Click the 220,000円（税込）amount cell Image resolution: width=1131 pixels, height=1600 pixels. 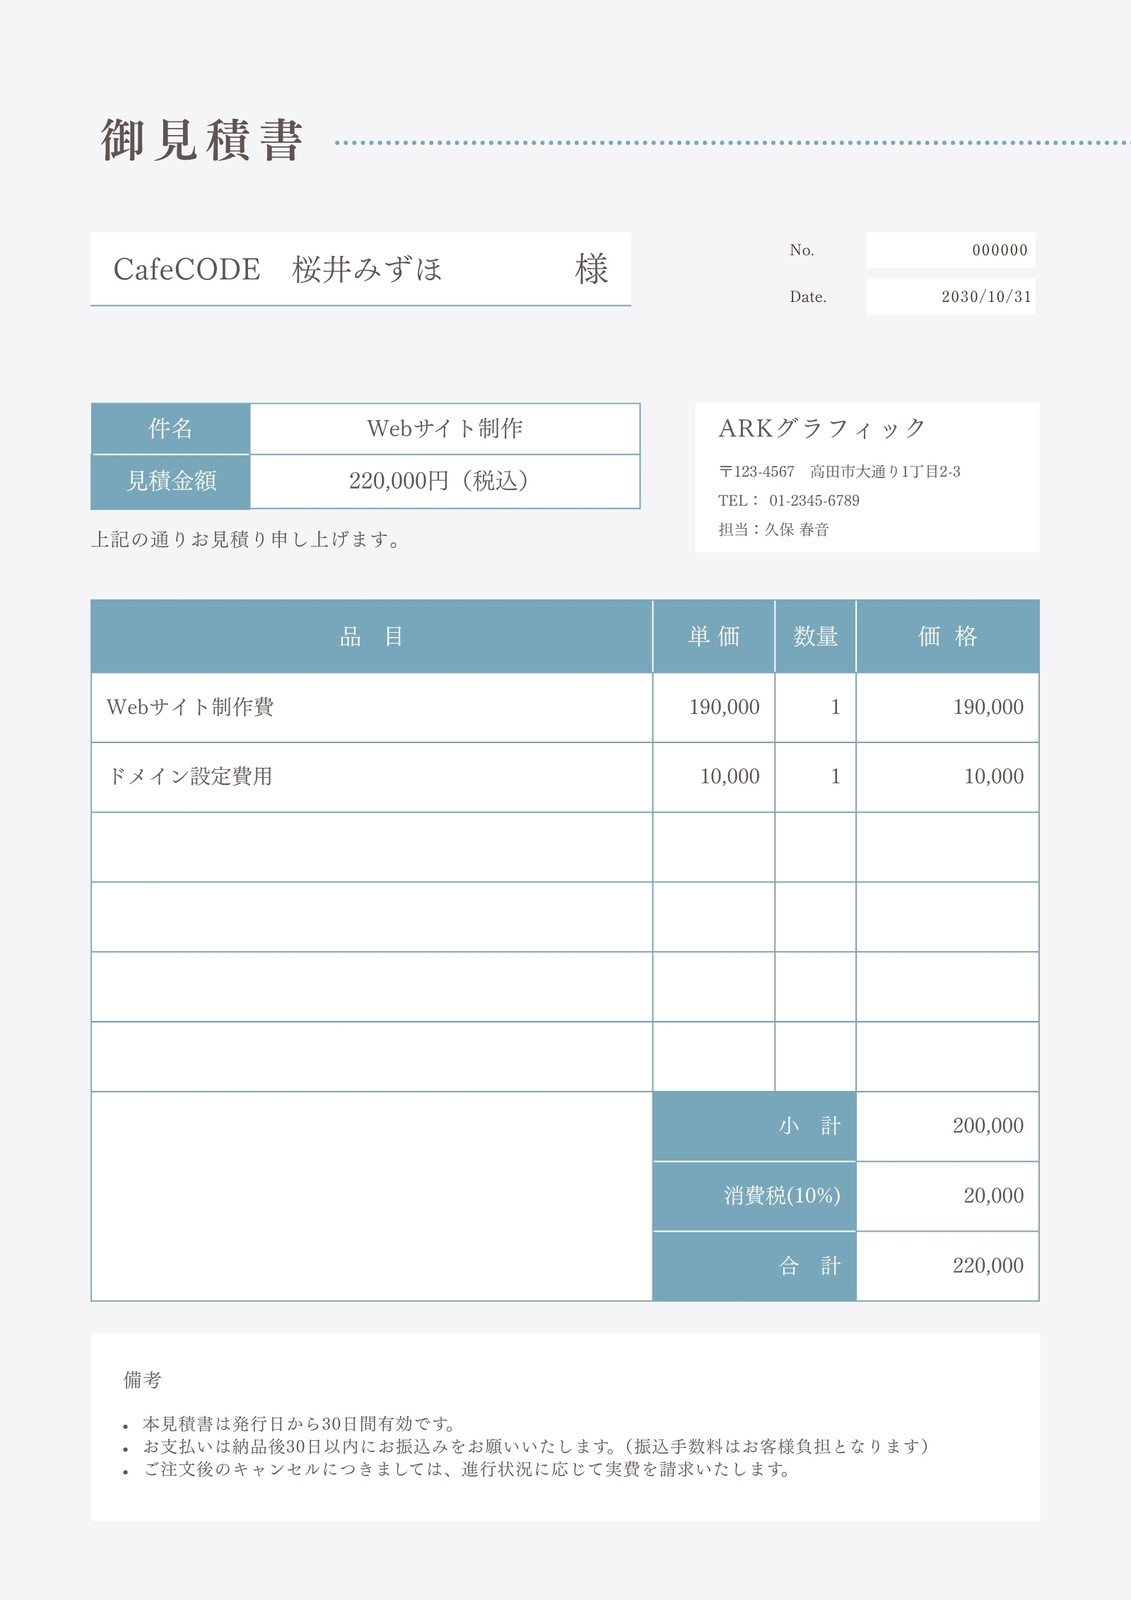coord(445,482)
